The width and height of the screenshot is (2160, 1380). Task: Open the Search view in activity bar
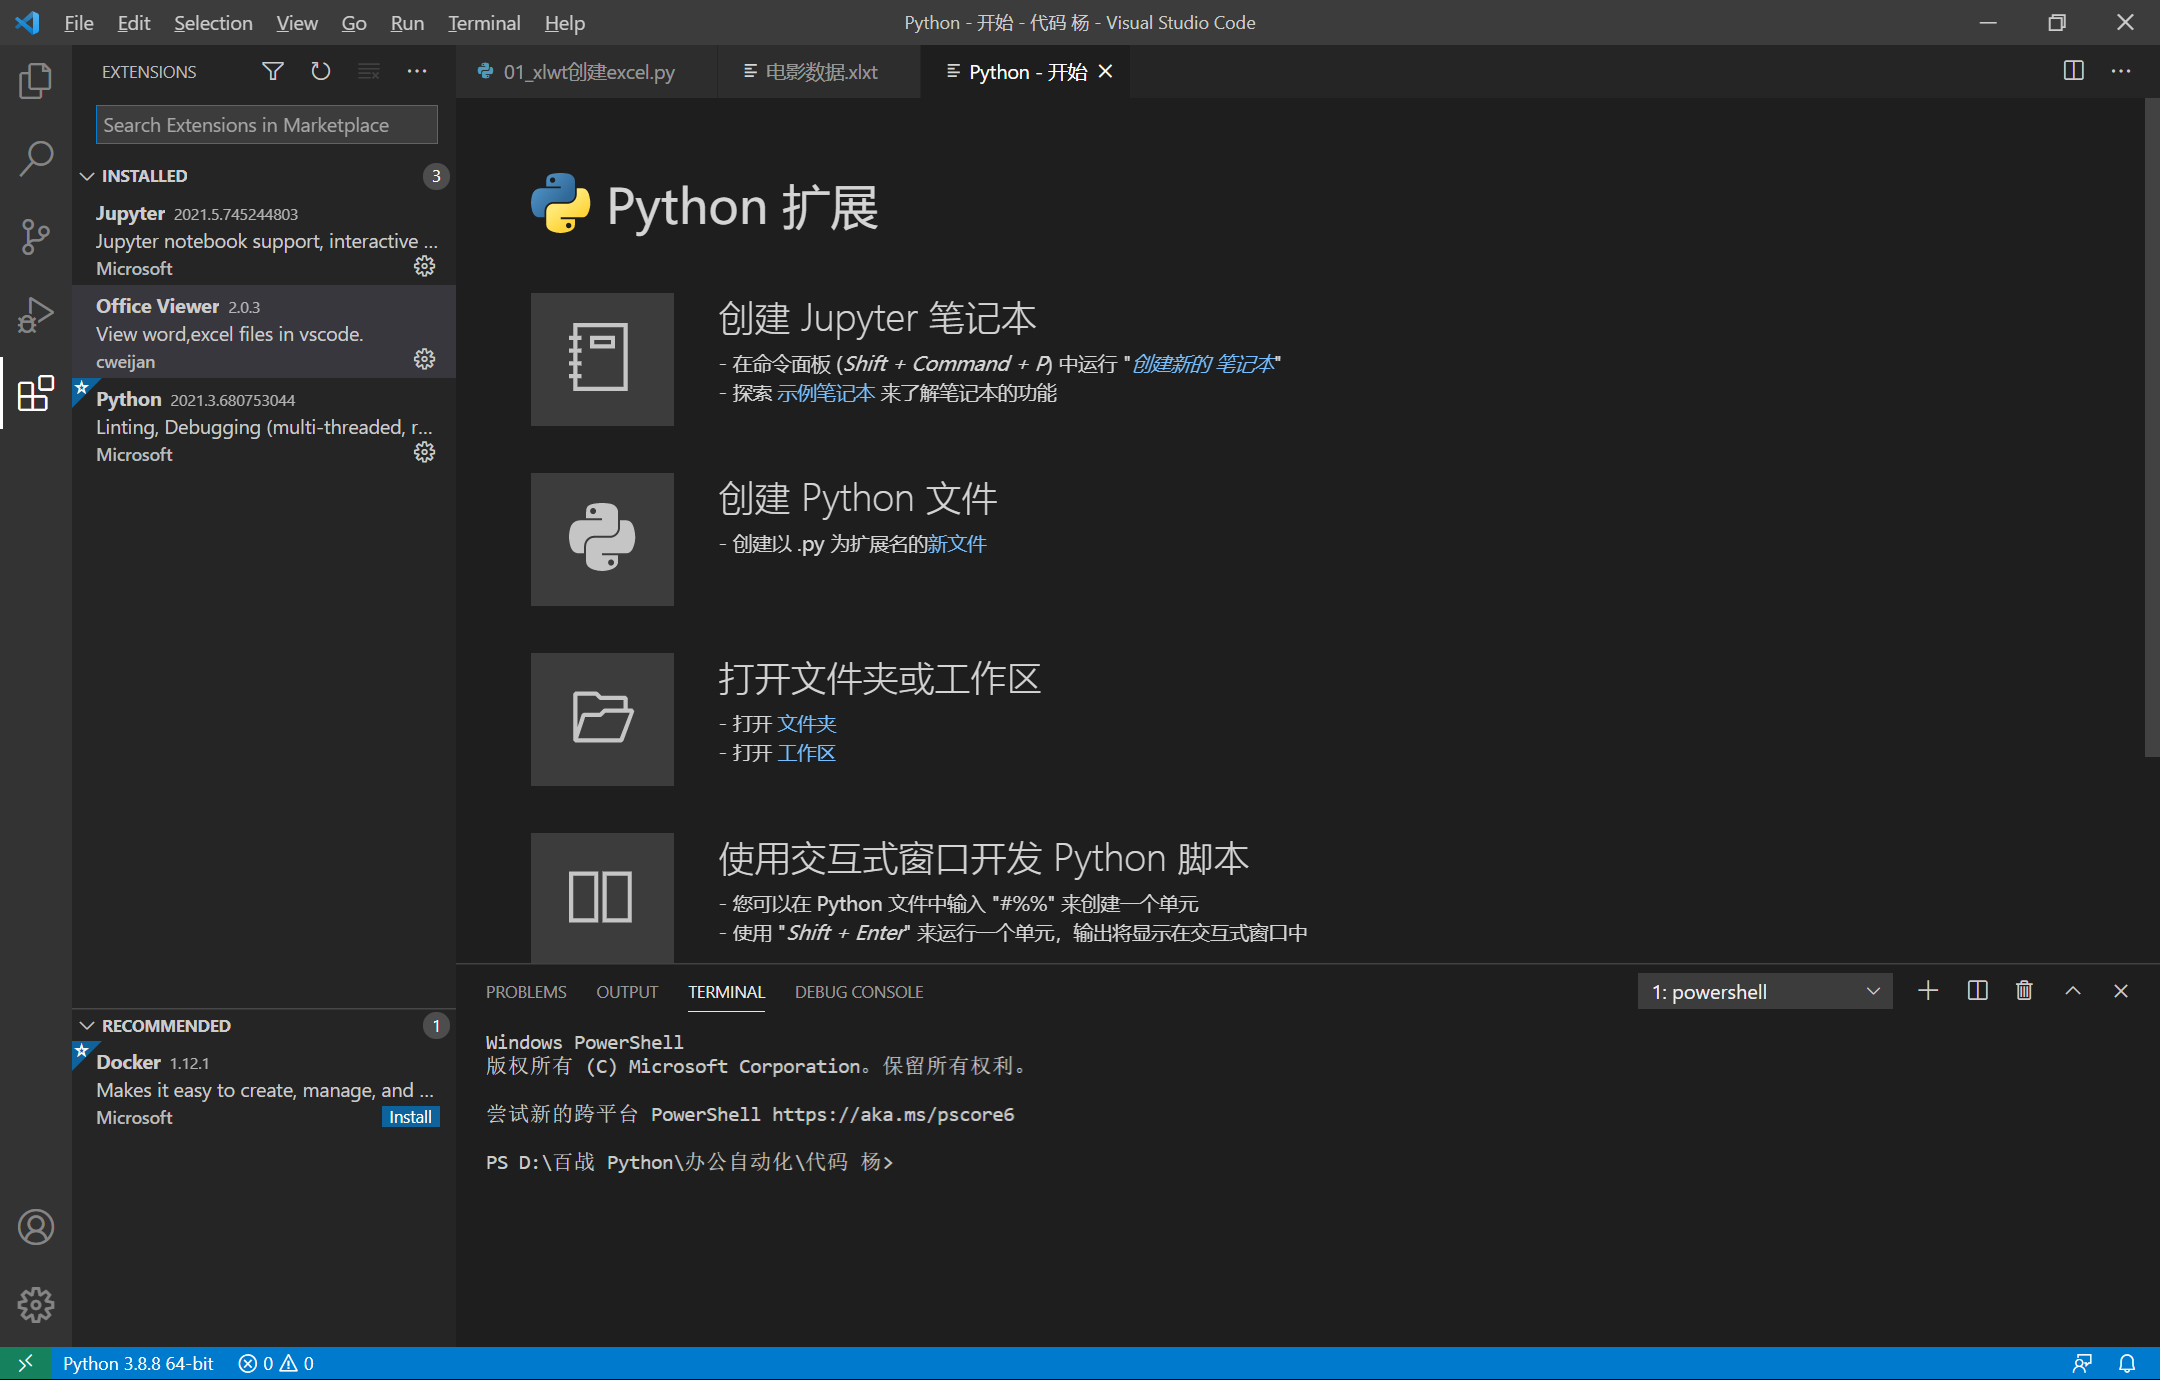click(36, 159)
